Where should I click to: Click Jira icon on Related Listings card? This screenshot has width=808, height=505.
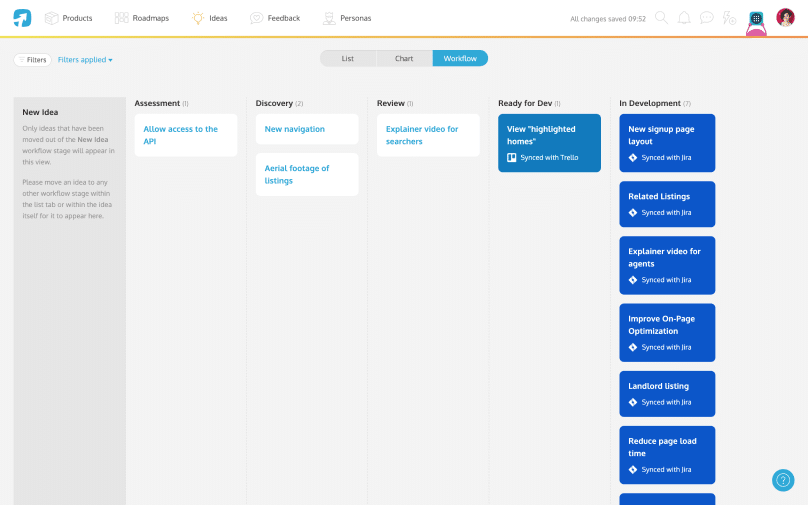click(633, 212)
